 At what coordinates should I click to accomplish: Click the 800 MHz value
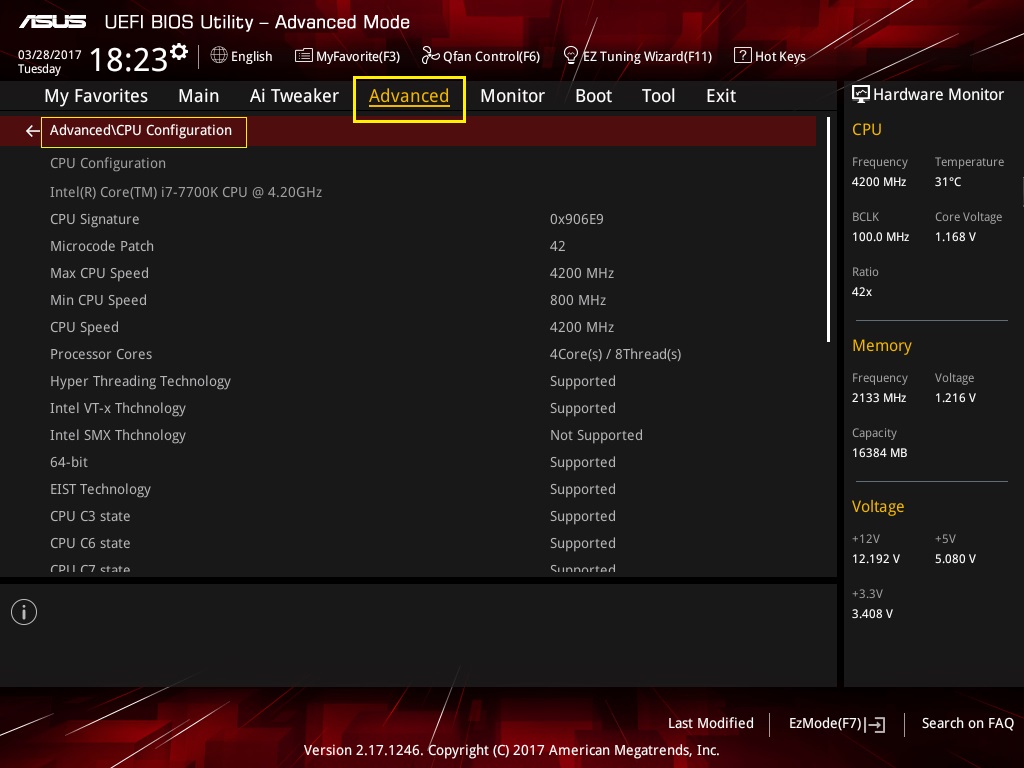coord(578,300)
